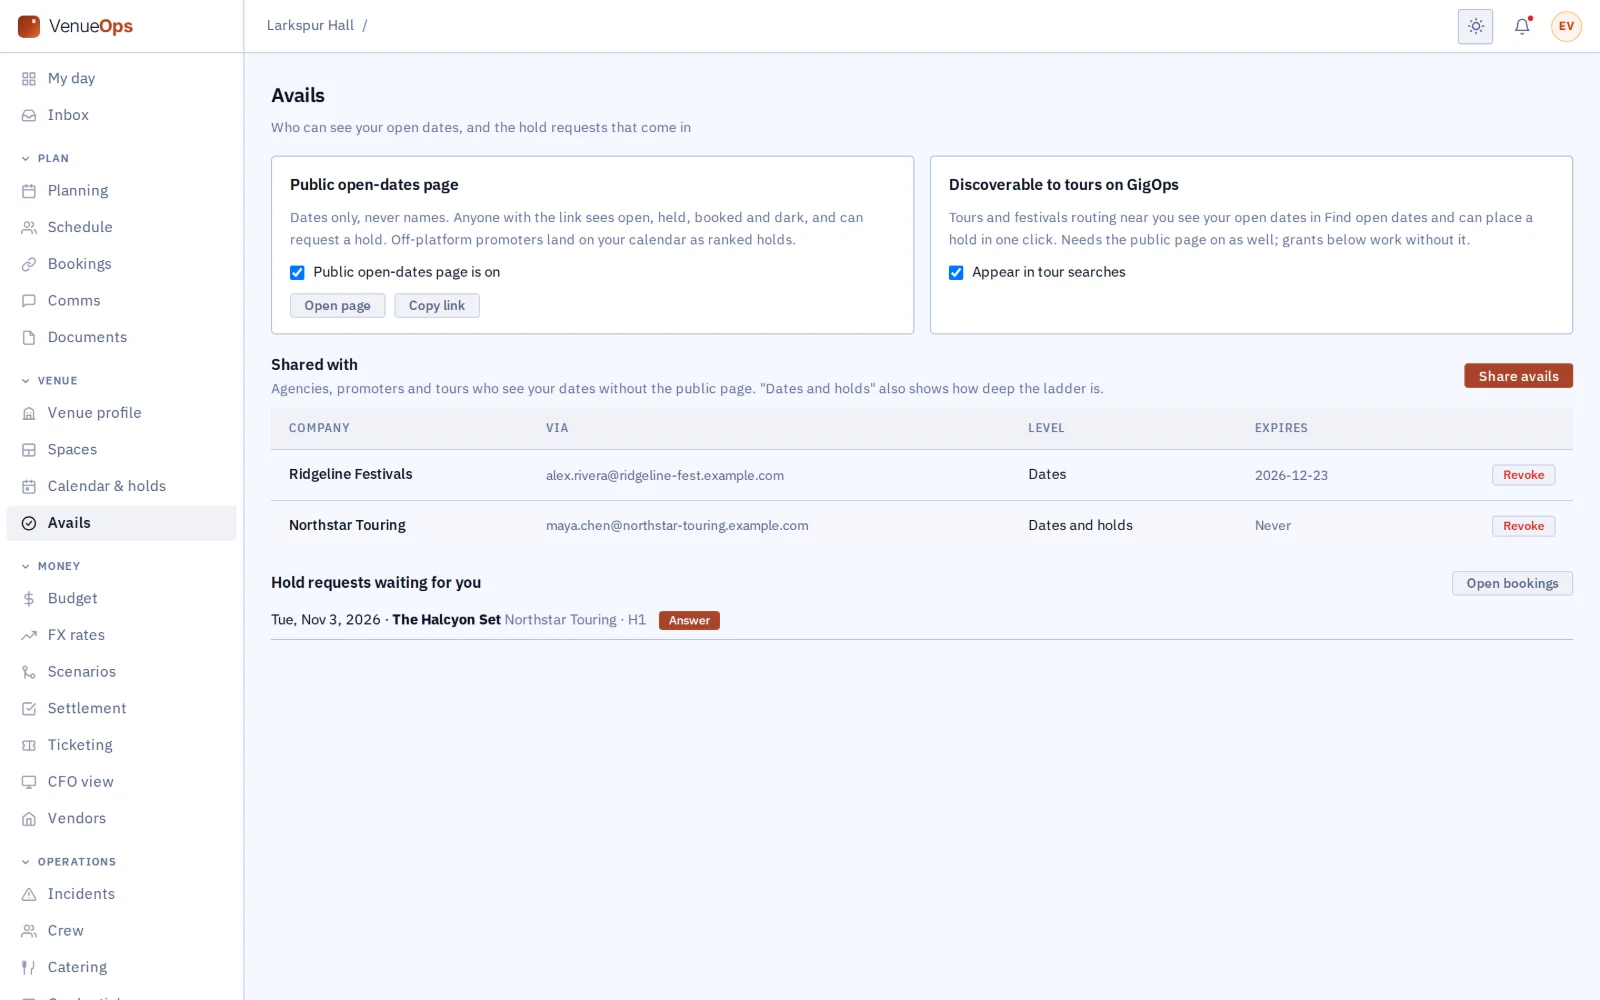Open Catering in the sidebar

tap(121, 967)
